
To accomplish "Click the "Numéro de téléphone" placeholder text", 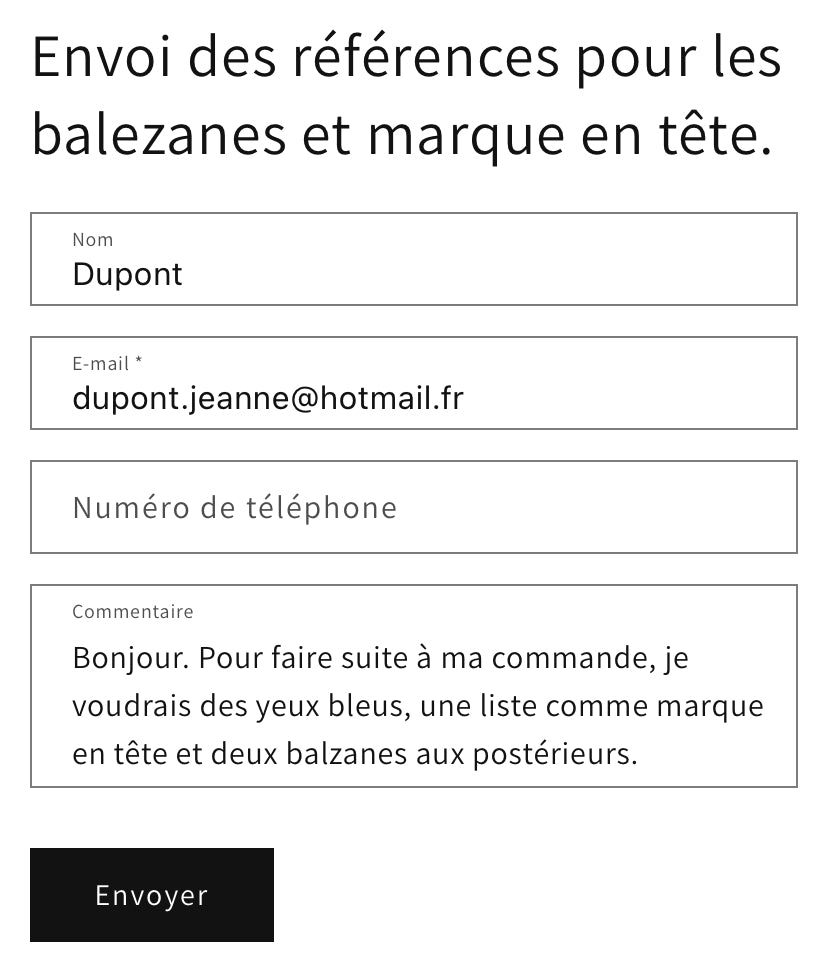I will (235, 508).
